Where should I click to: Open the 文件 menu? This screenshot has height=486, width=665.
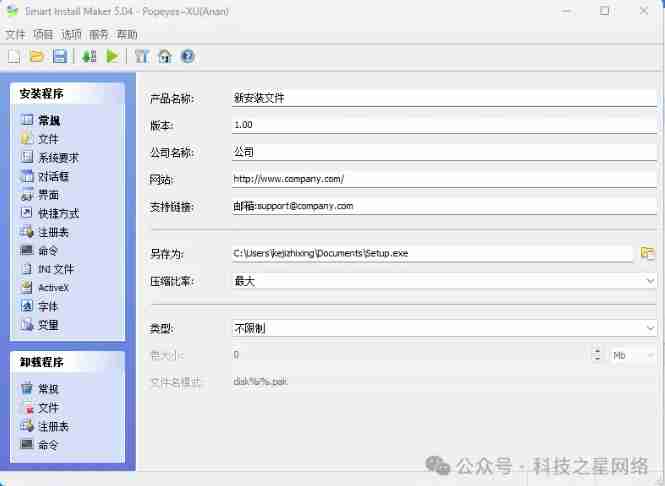click(x=15, y=34)
